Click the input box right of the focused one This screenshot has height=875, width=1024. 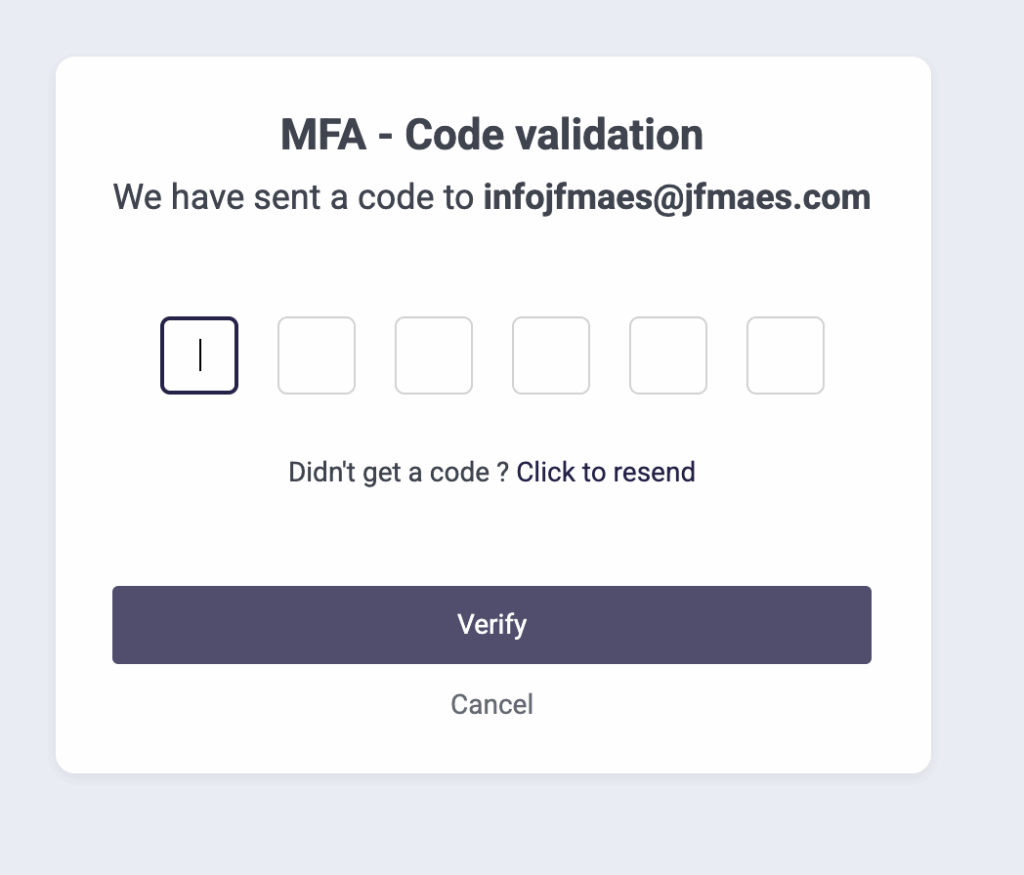coord(316,356)
